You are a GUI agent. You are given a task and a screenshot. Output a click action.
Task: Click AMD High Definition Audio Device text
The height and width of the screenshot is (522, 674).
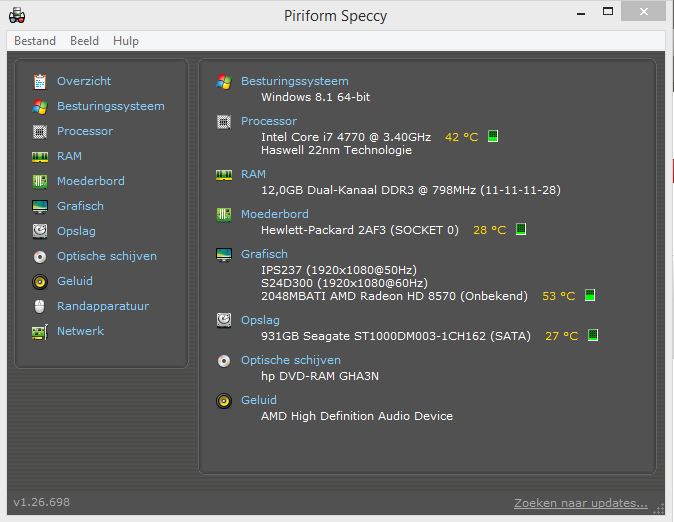357,416
